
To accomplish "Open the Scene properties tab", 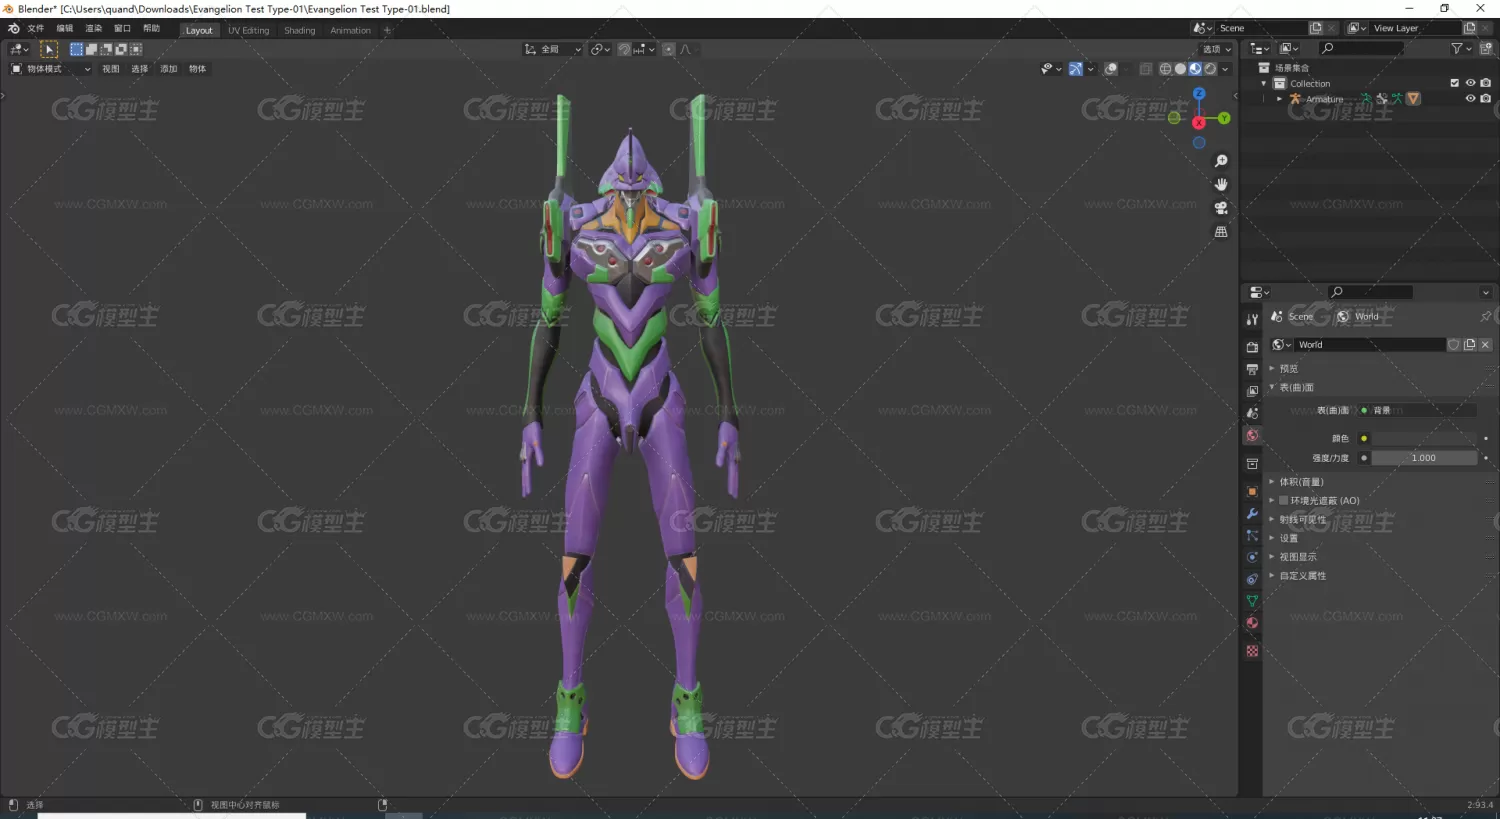I will 1252,413.
